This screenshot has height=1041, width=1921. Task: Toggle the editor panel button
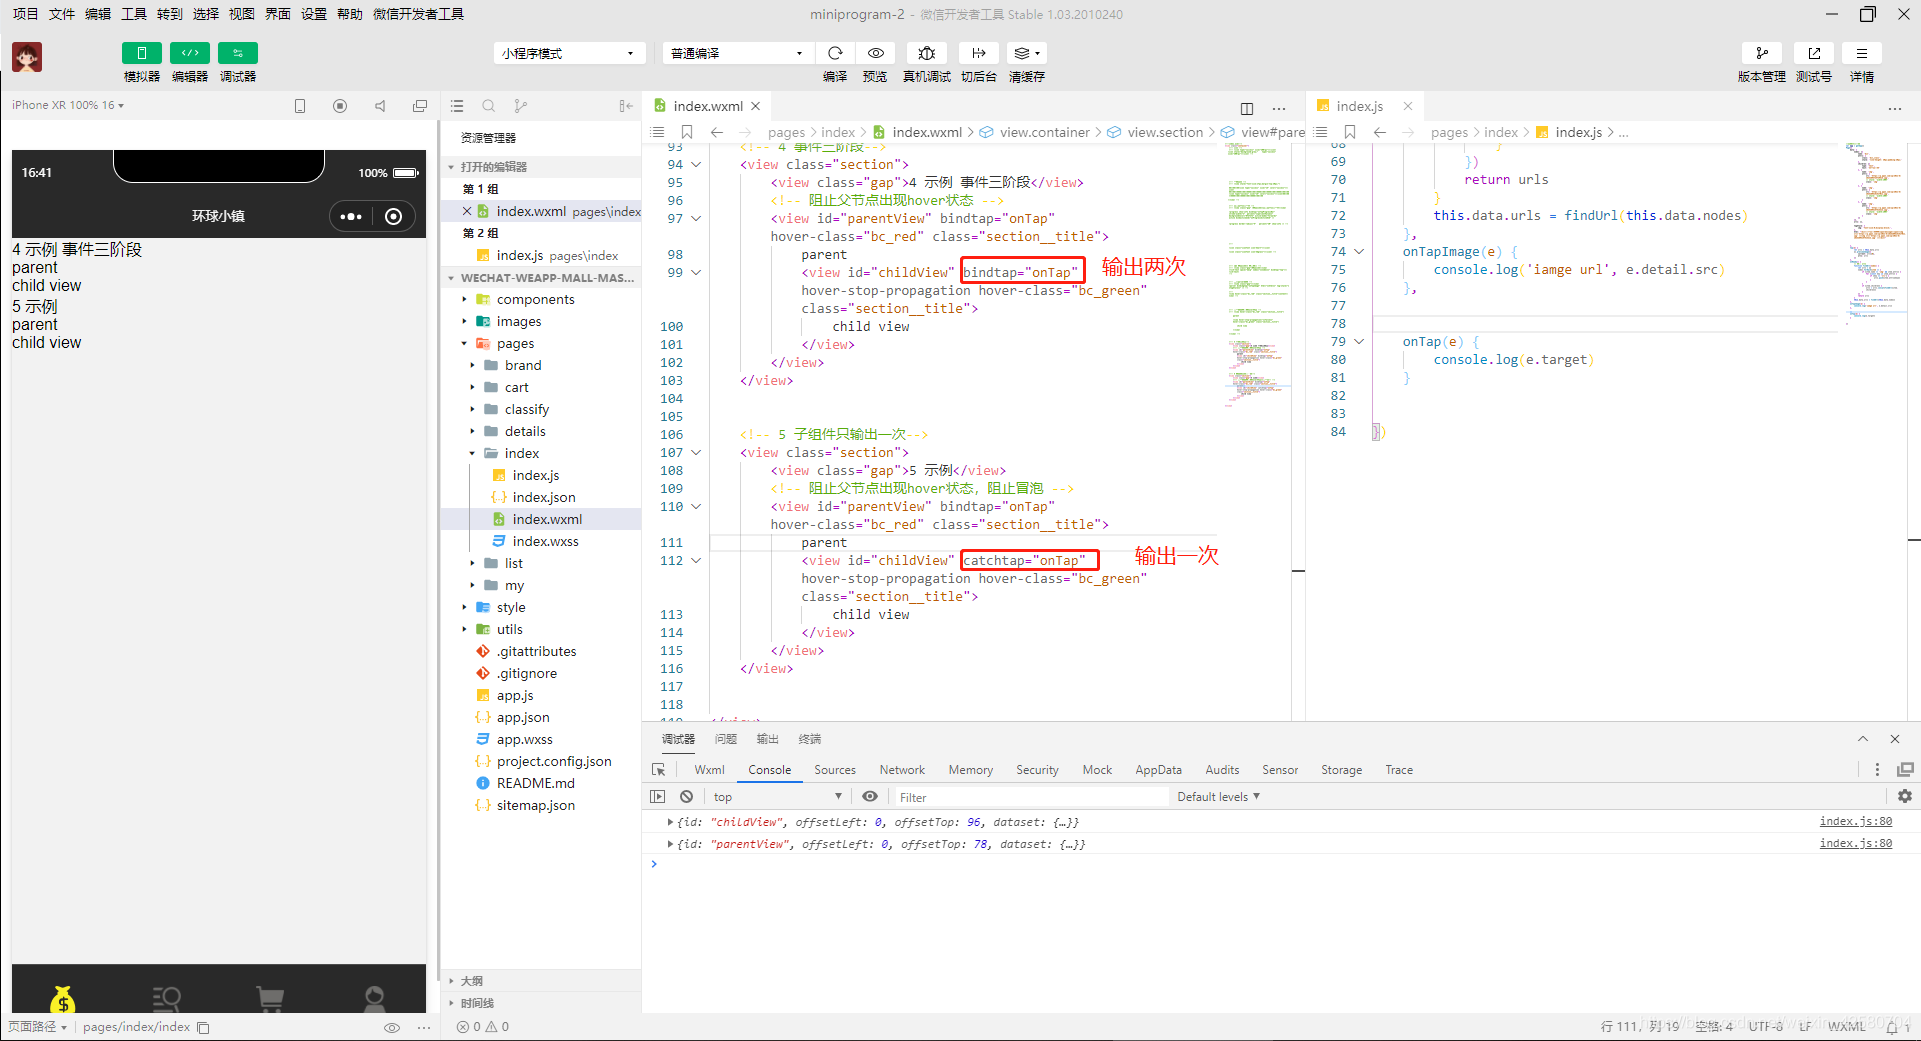point(189,53)
